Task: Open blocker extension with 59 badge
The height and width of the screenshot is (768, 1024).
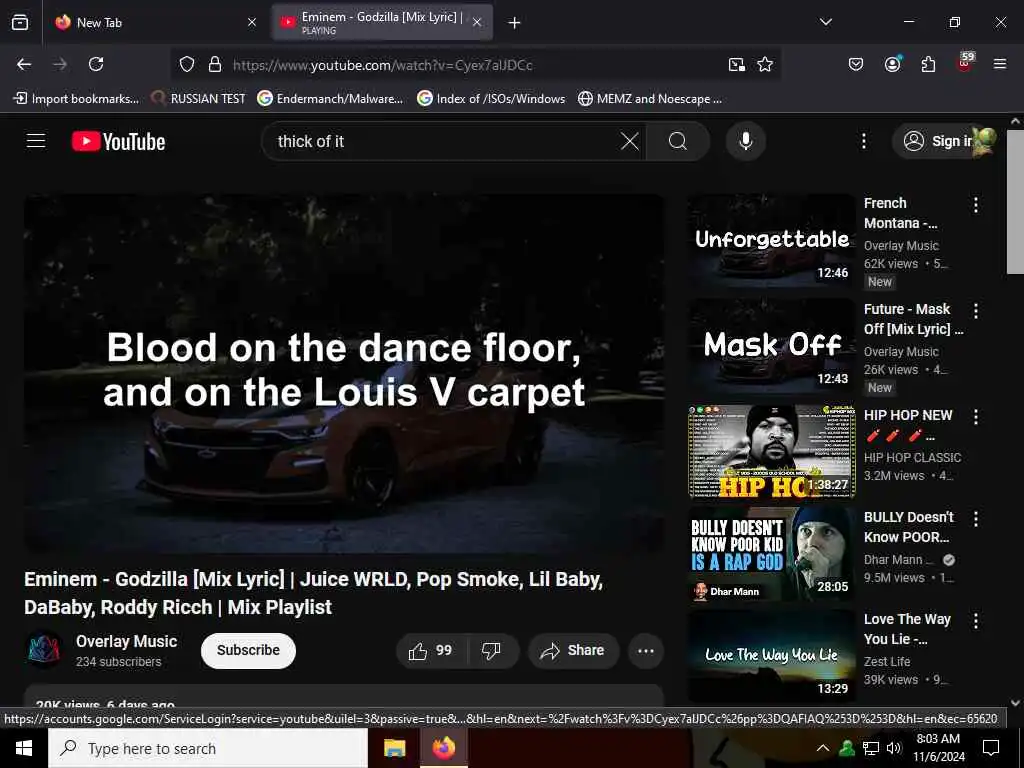Action: [965, 63]
